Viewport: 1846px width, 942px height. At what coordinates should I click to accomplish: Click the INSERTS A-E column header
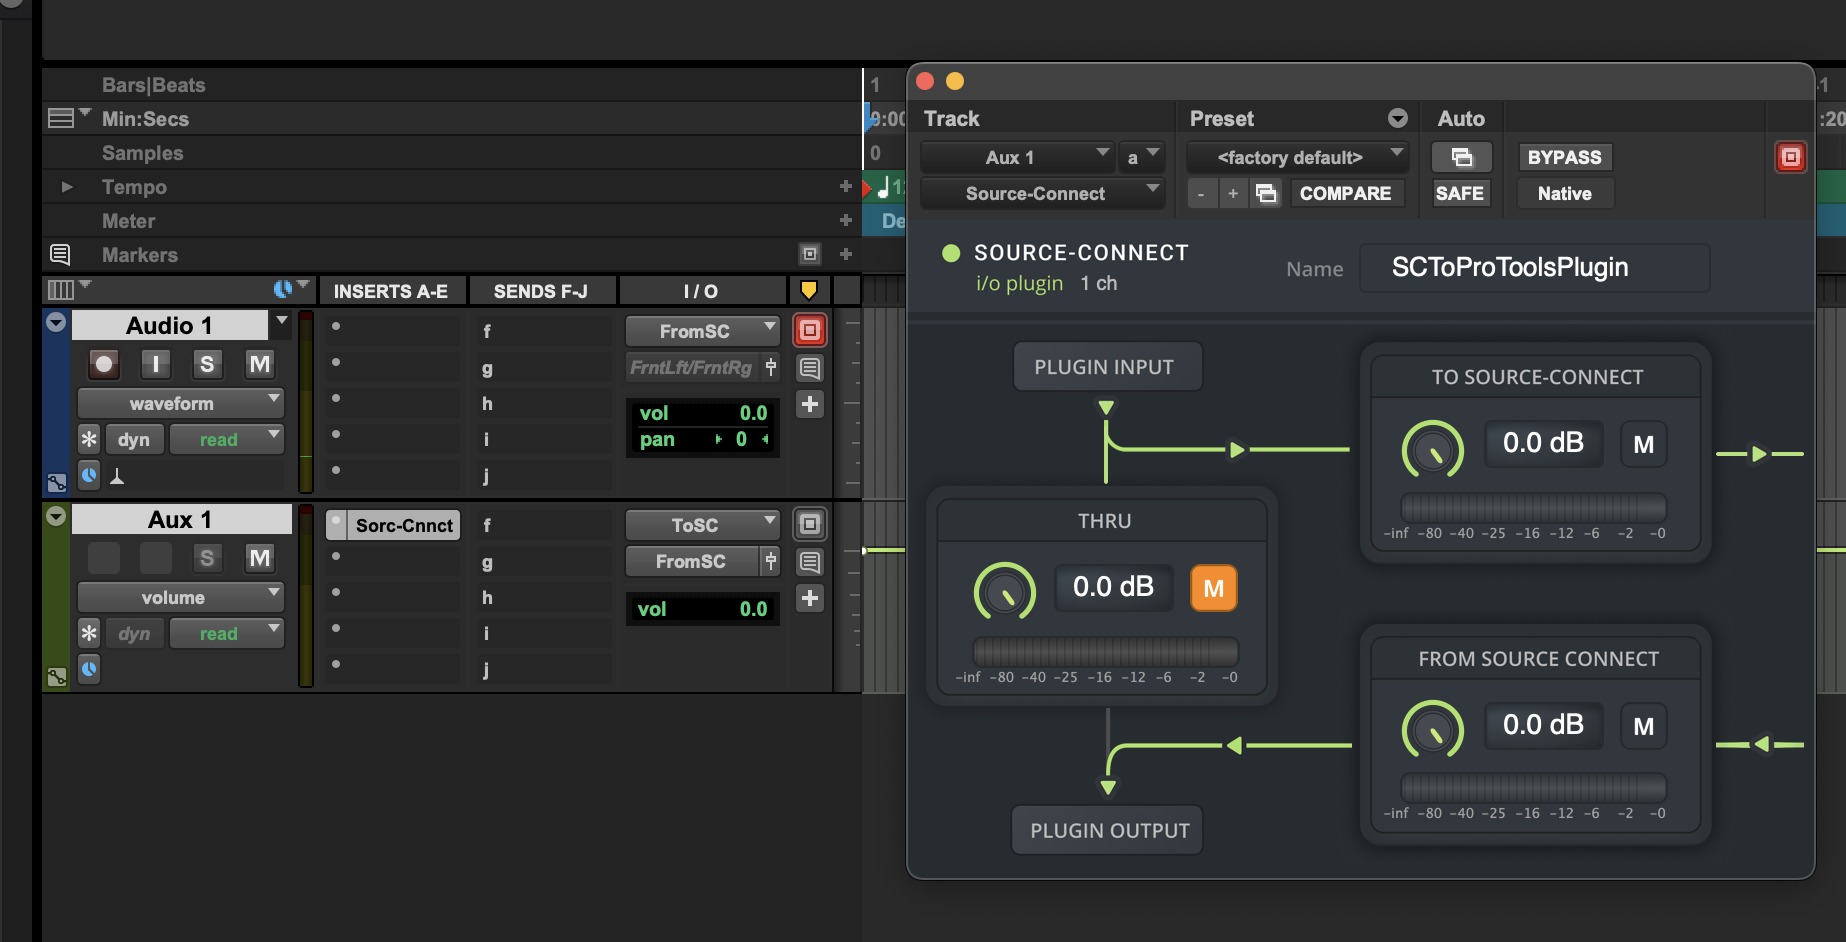coord(391,291)
